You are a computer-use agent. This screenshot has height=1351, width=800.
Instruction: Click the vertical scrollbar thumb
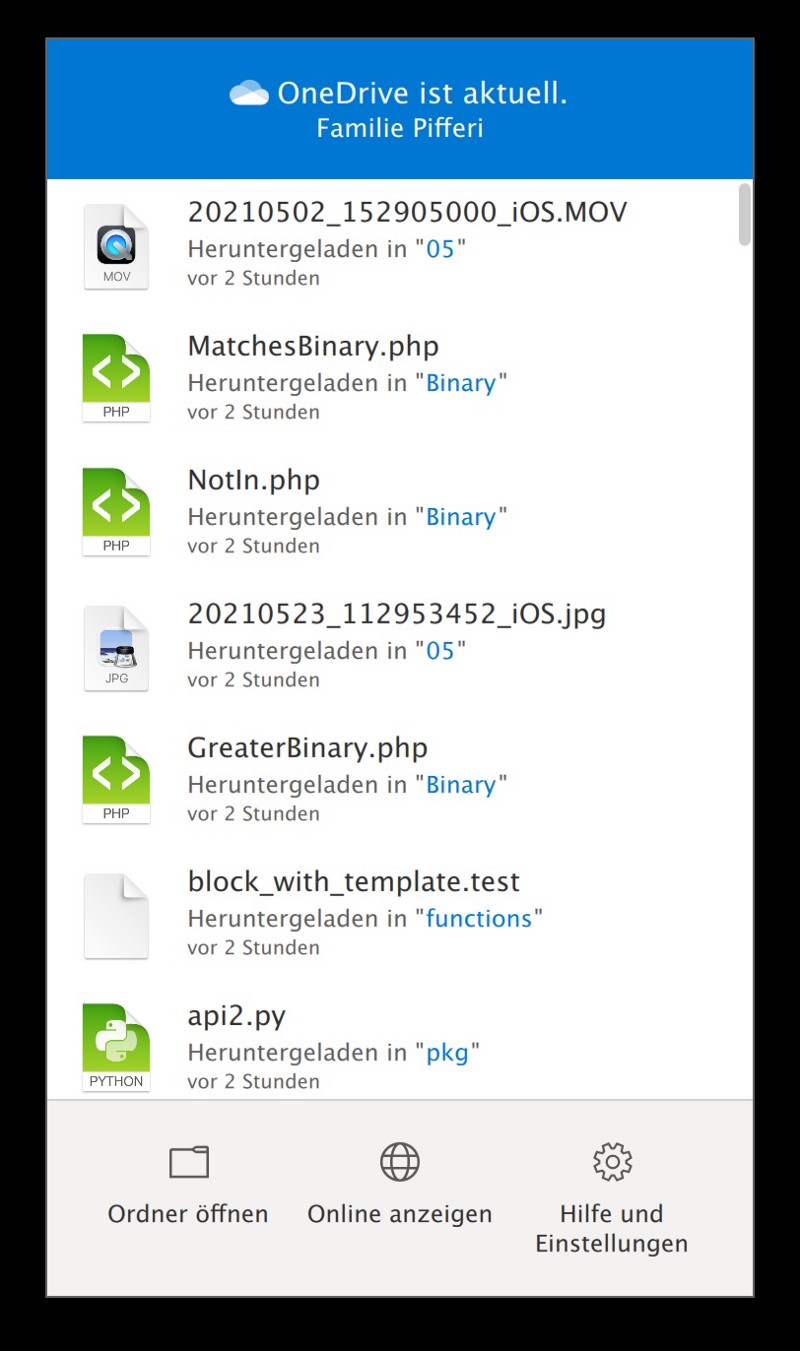tap(744, 214)
